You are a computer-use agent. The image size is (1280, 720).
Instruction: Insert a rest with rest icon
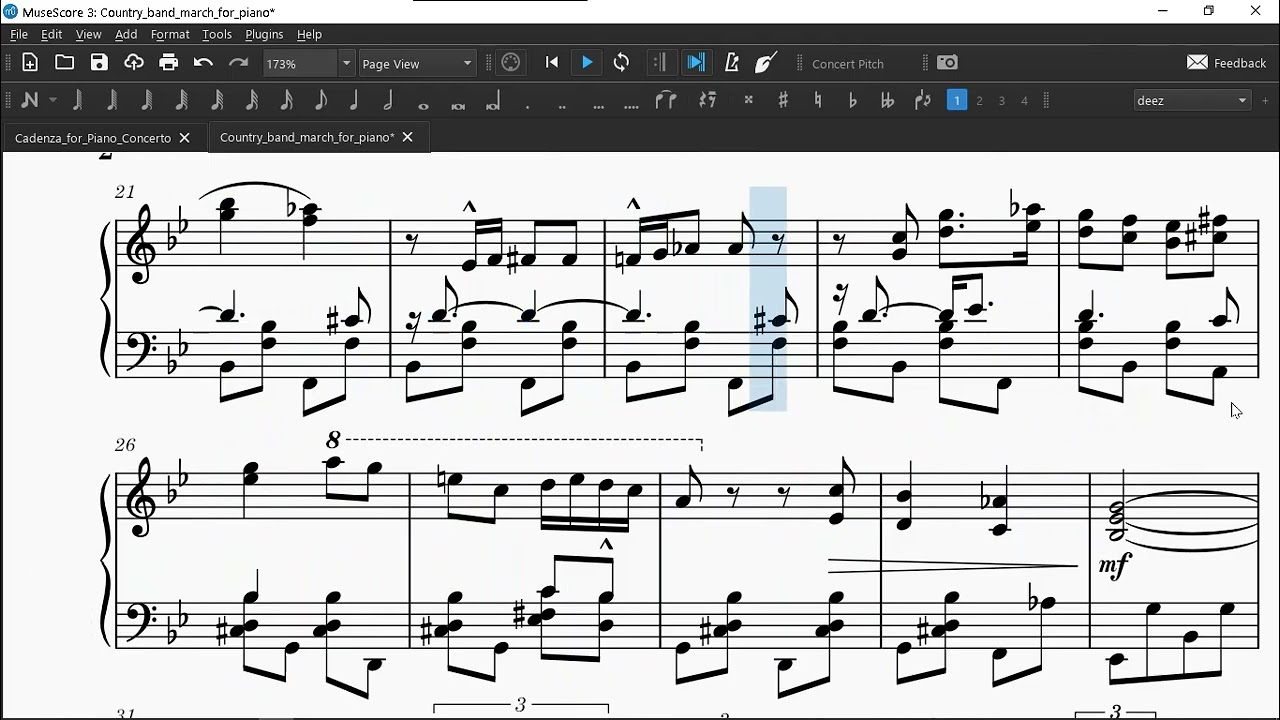tap(707, 100)
